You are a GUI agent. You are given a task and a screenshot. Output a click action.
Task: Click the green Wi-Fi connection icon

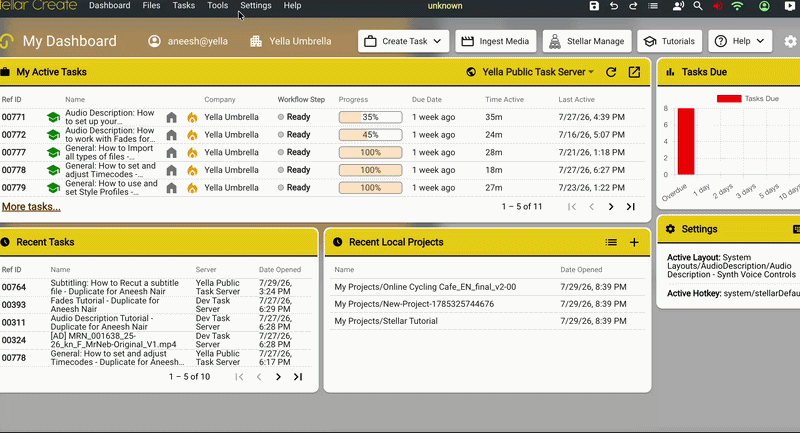[737, 6]
